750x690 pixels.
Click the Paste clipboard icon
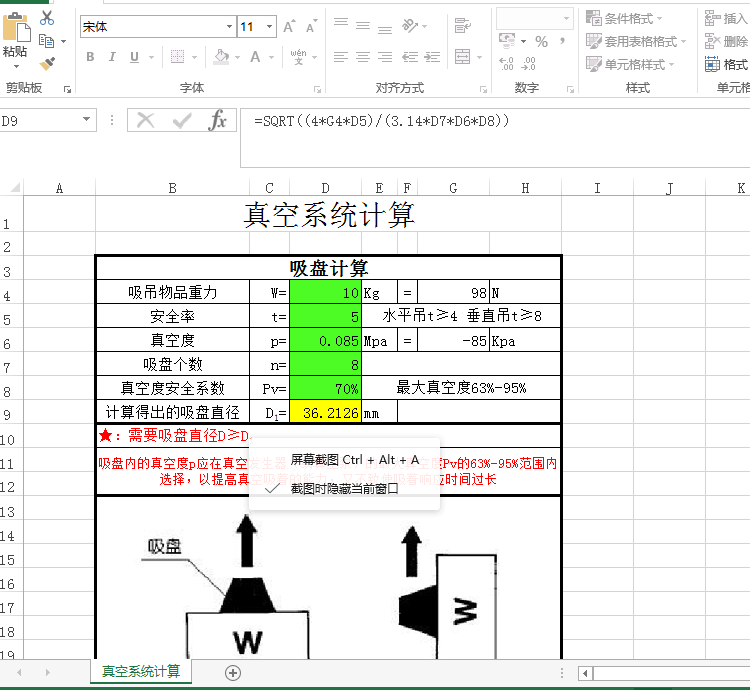point(15,30)
